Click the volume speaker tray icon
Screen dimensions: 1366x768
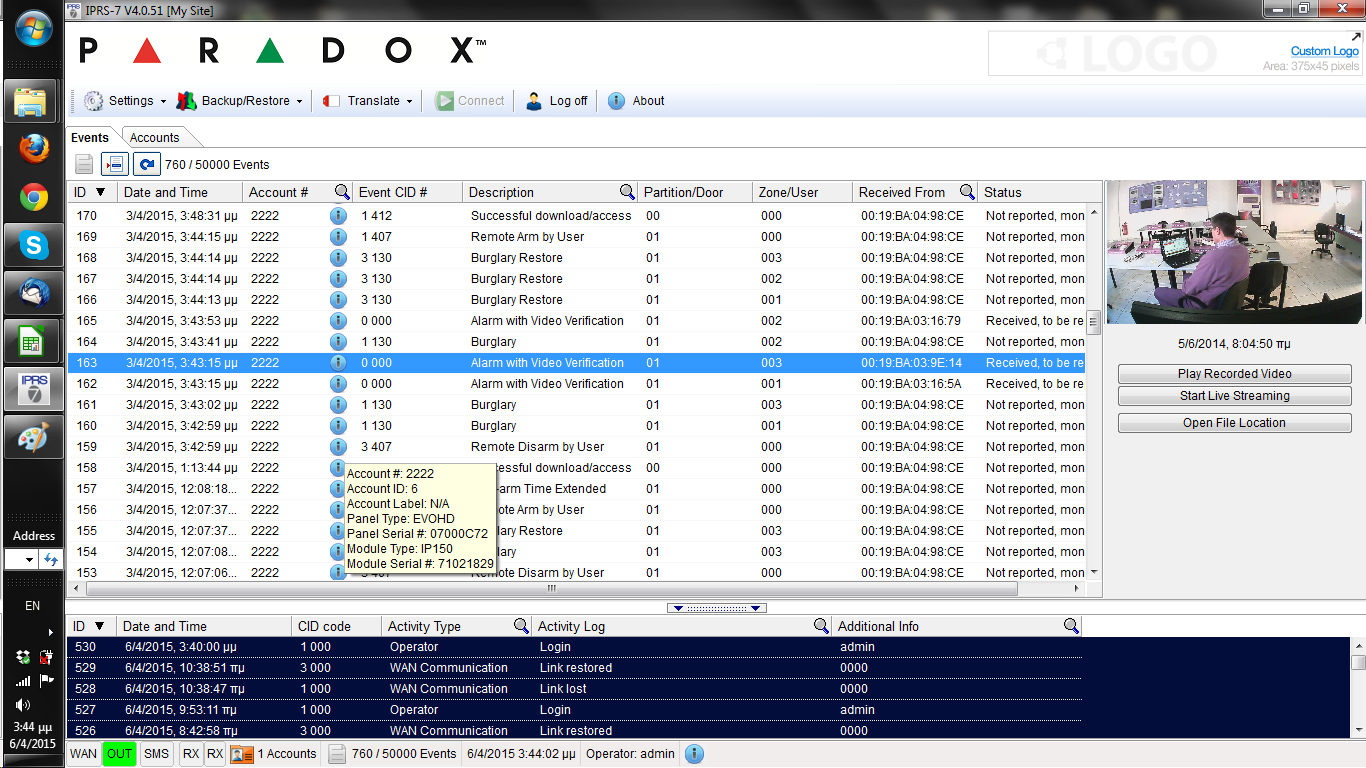click(x=23, y=705)
